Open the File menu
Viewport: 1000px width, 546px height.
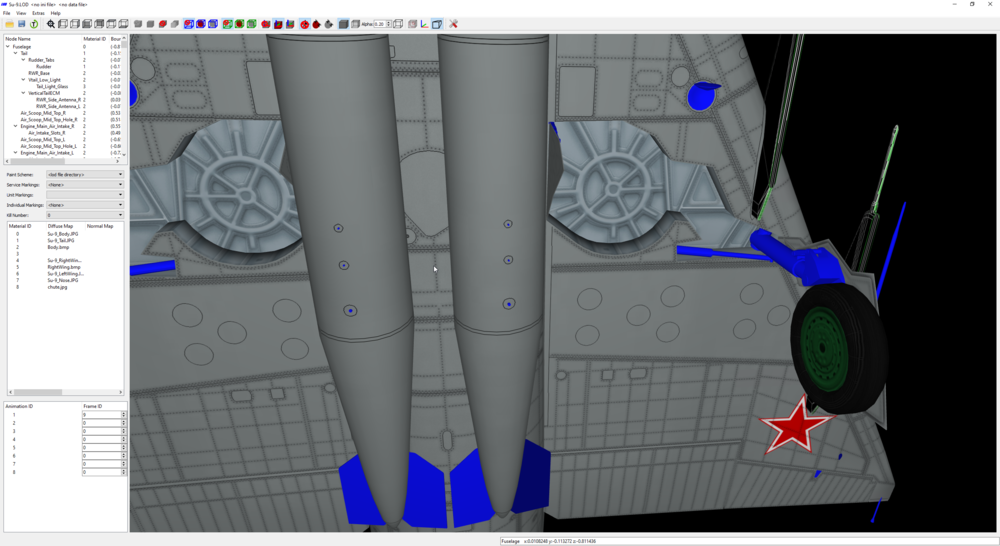[x=6, y=13]
